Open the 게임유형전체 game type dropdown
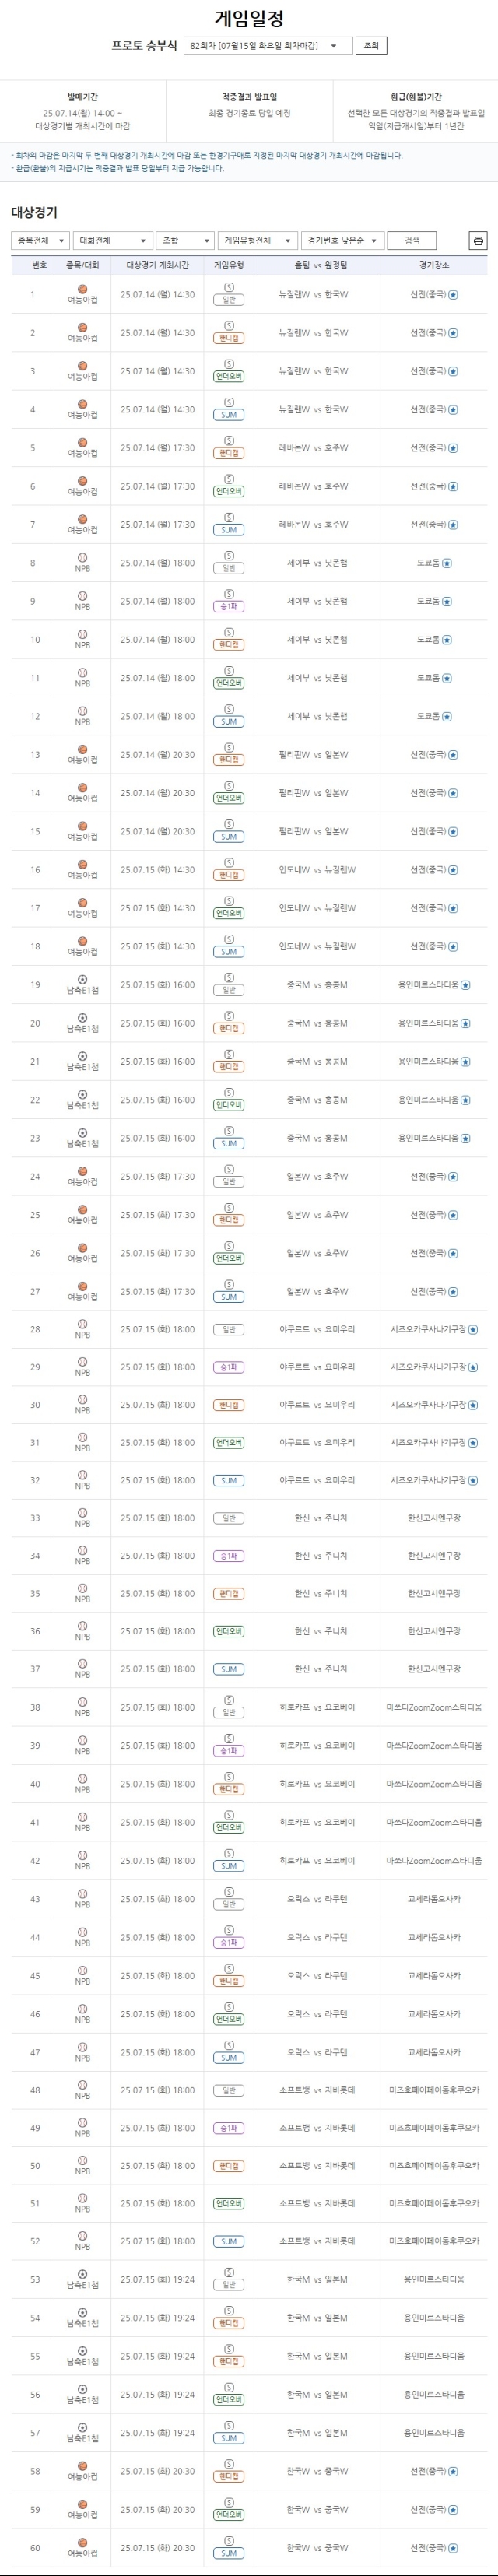The width and height of the screenshot is (498, 2576). (x=257, y=241)
